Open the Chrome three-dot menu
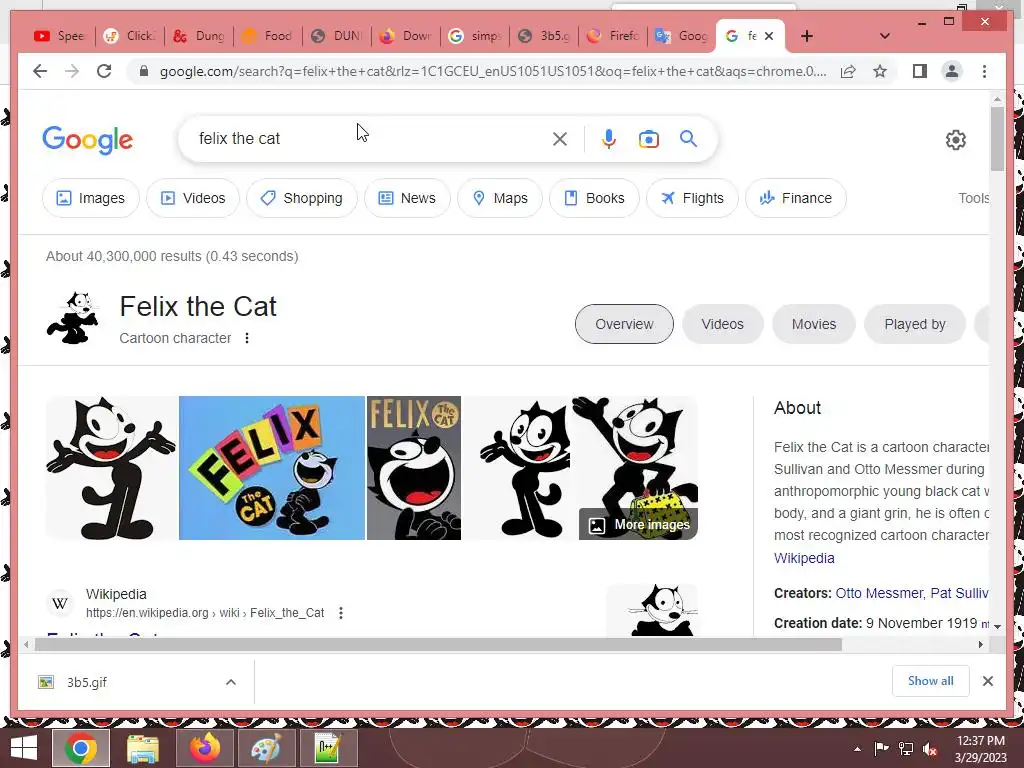The height and width of the screenshot is (768, 1024). 984,71
